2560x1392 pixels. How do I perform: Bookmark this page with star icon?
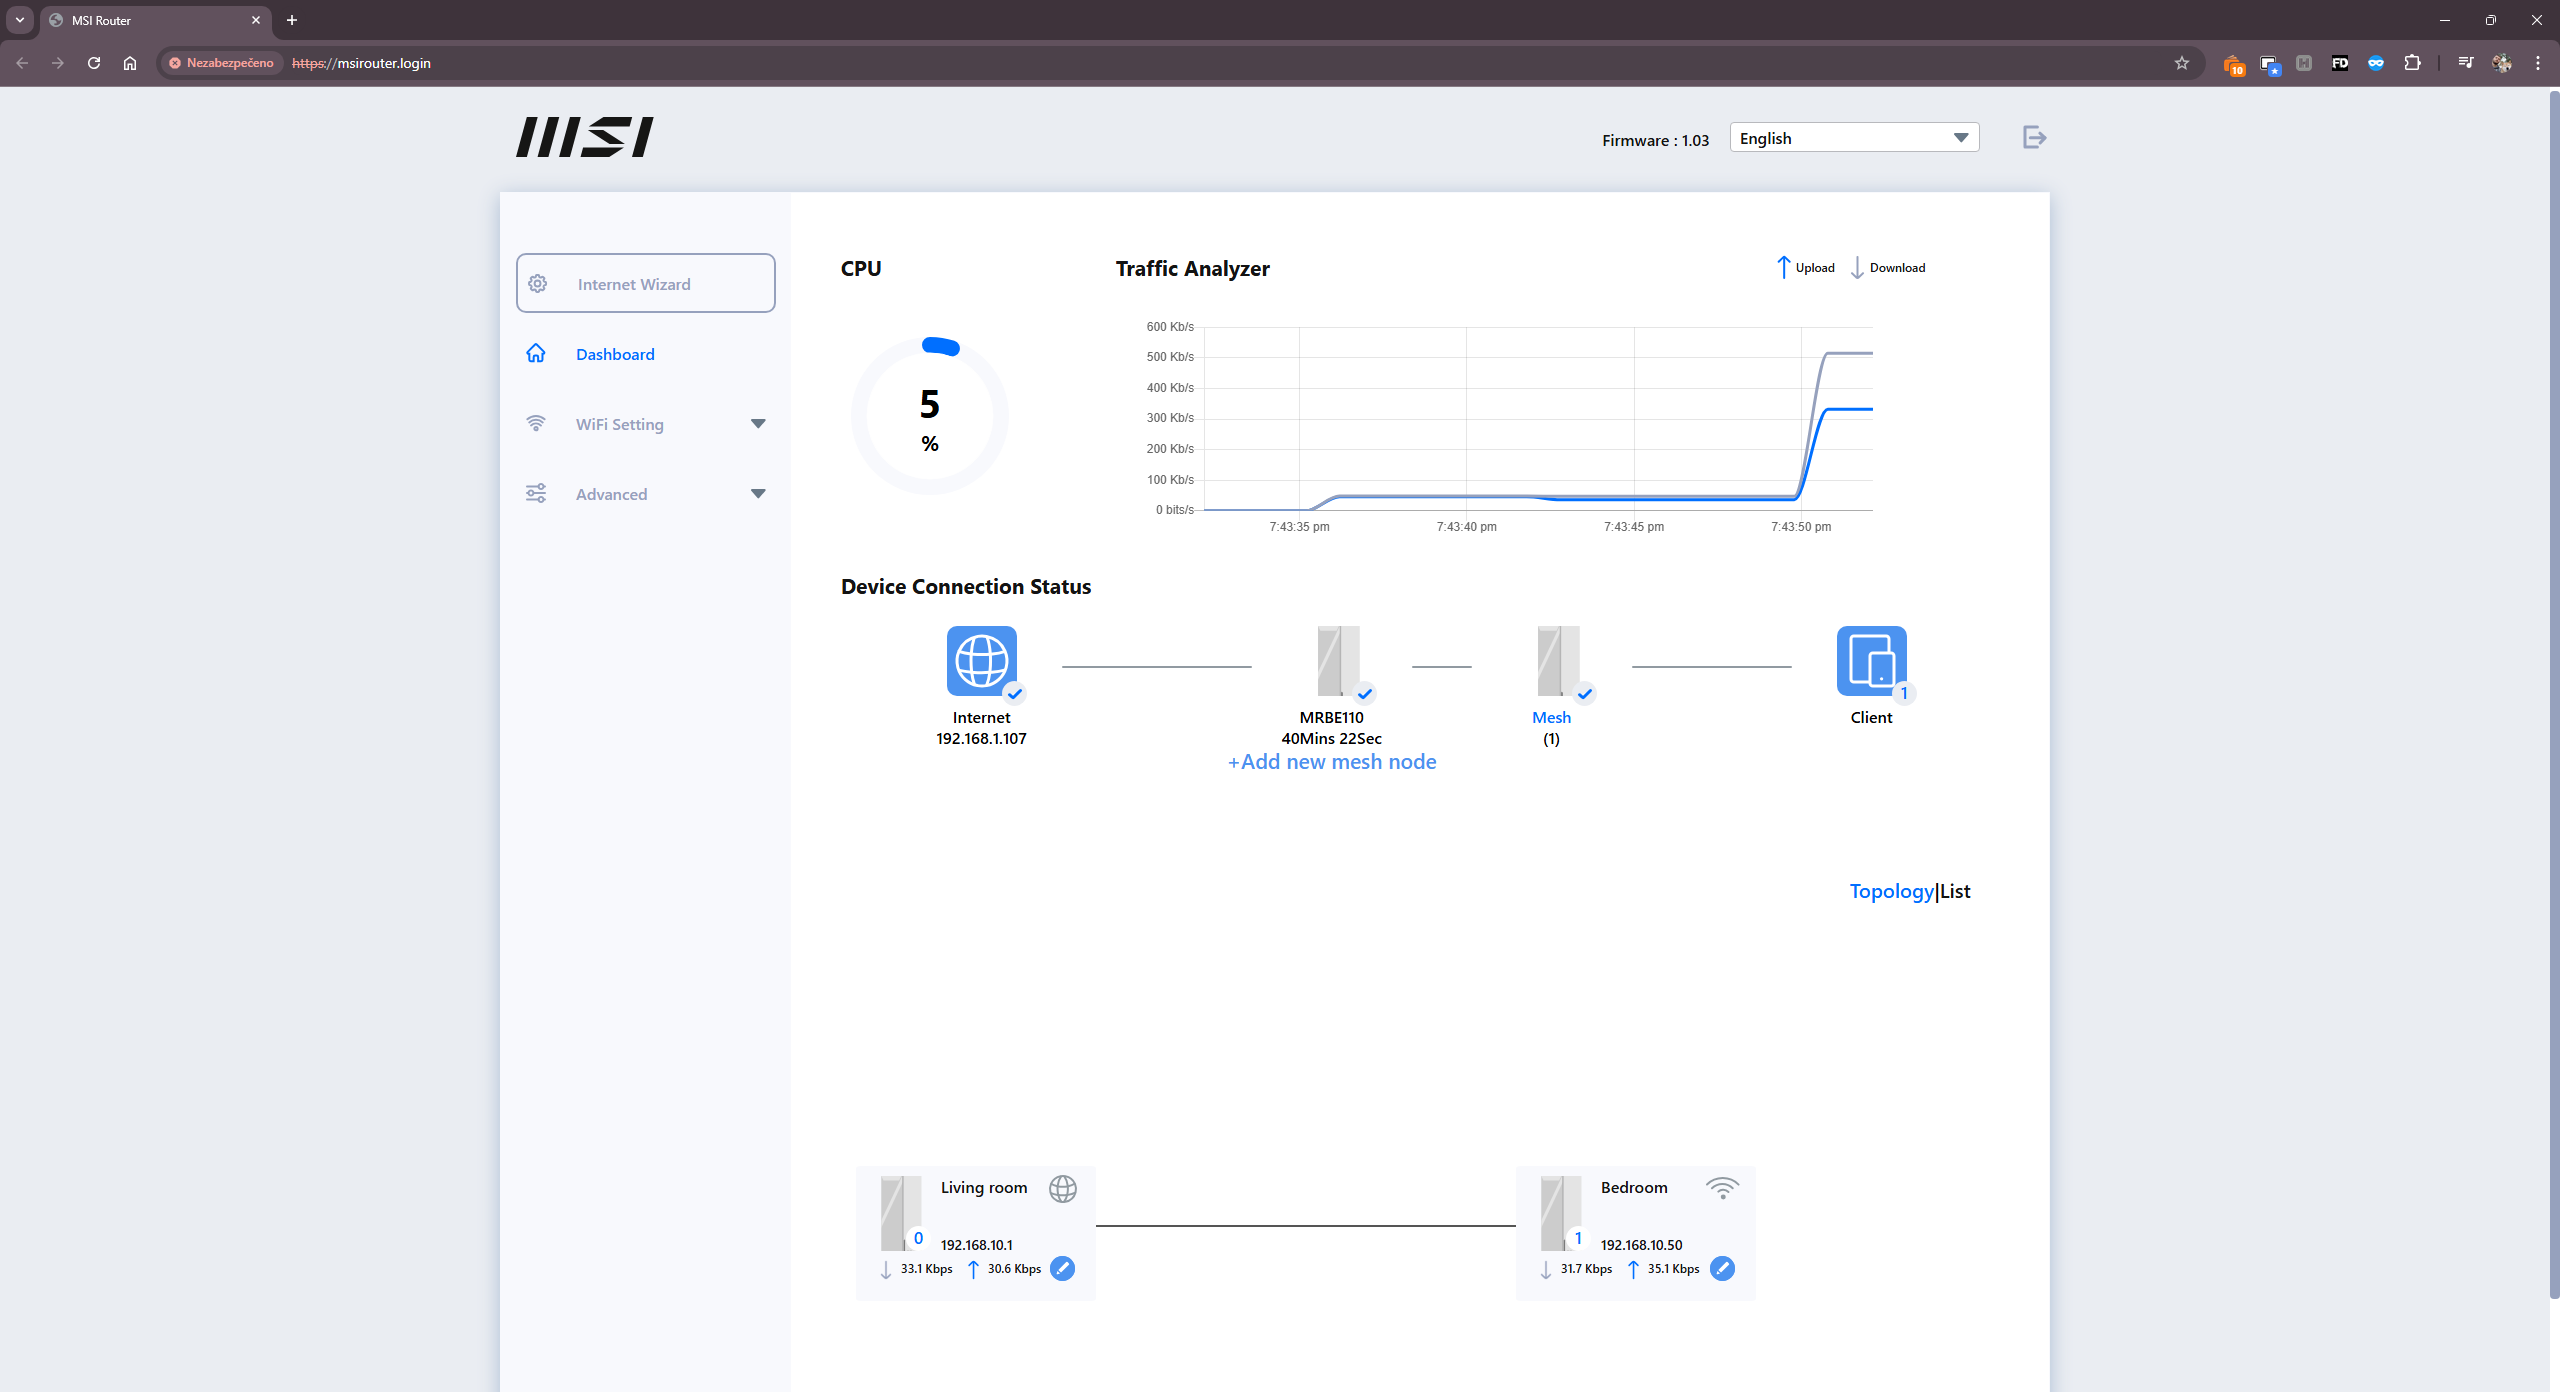(2181, 63)
